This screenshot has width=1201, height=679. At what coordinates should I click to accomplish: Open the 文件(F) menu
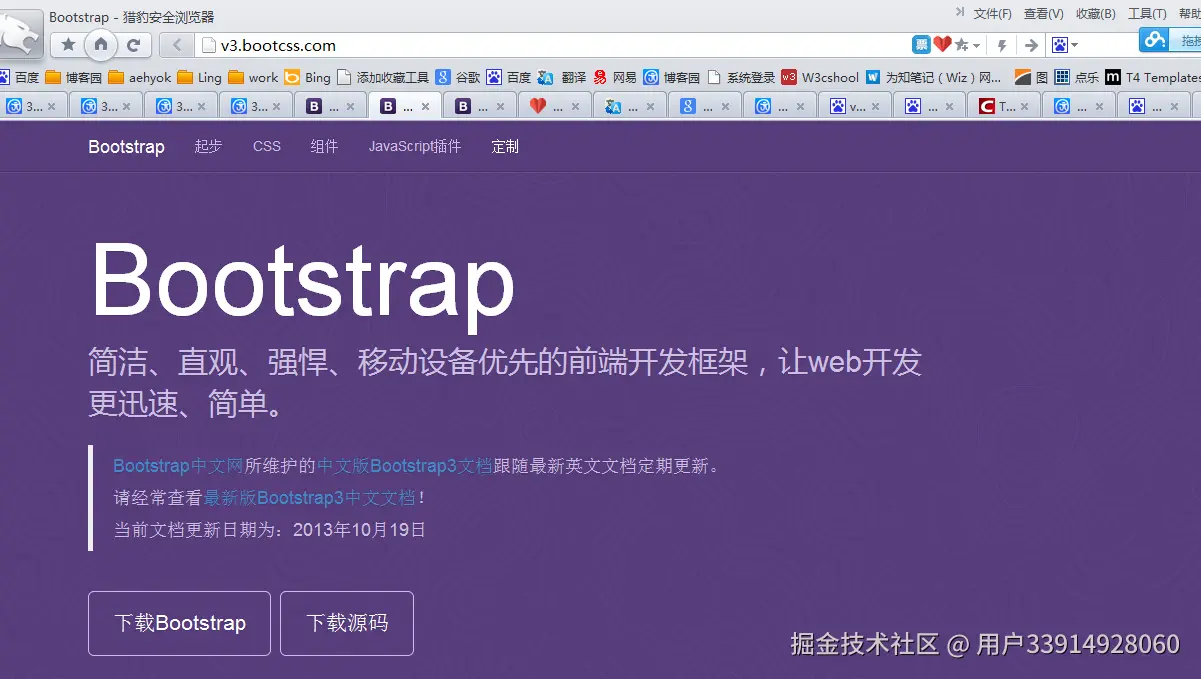coord(993,14)
